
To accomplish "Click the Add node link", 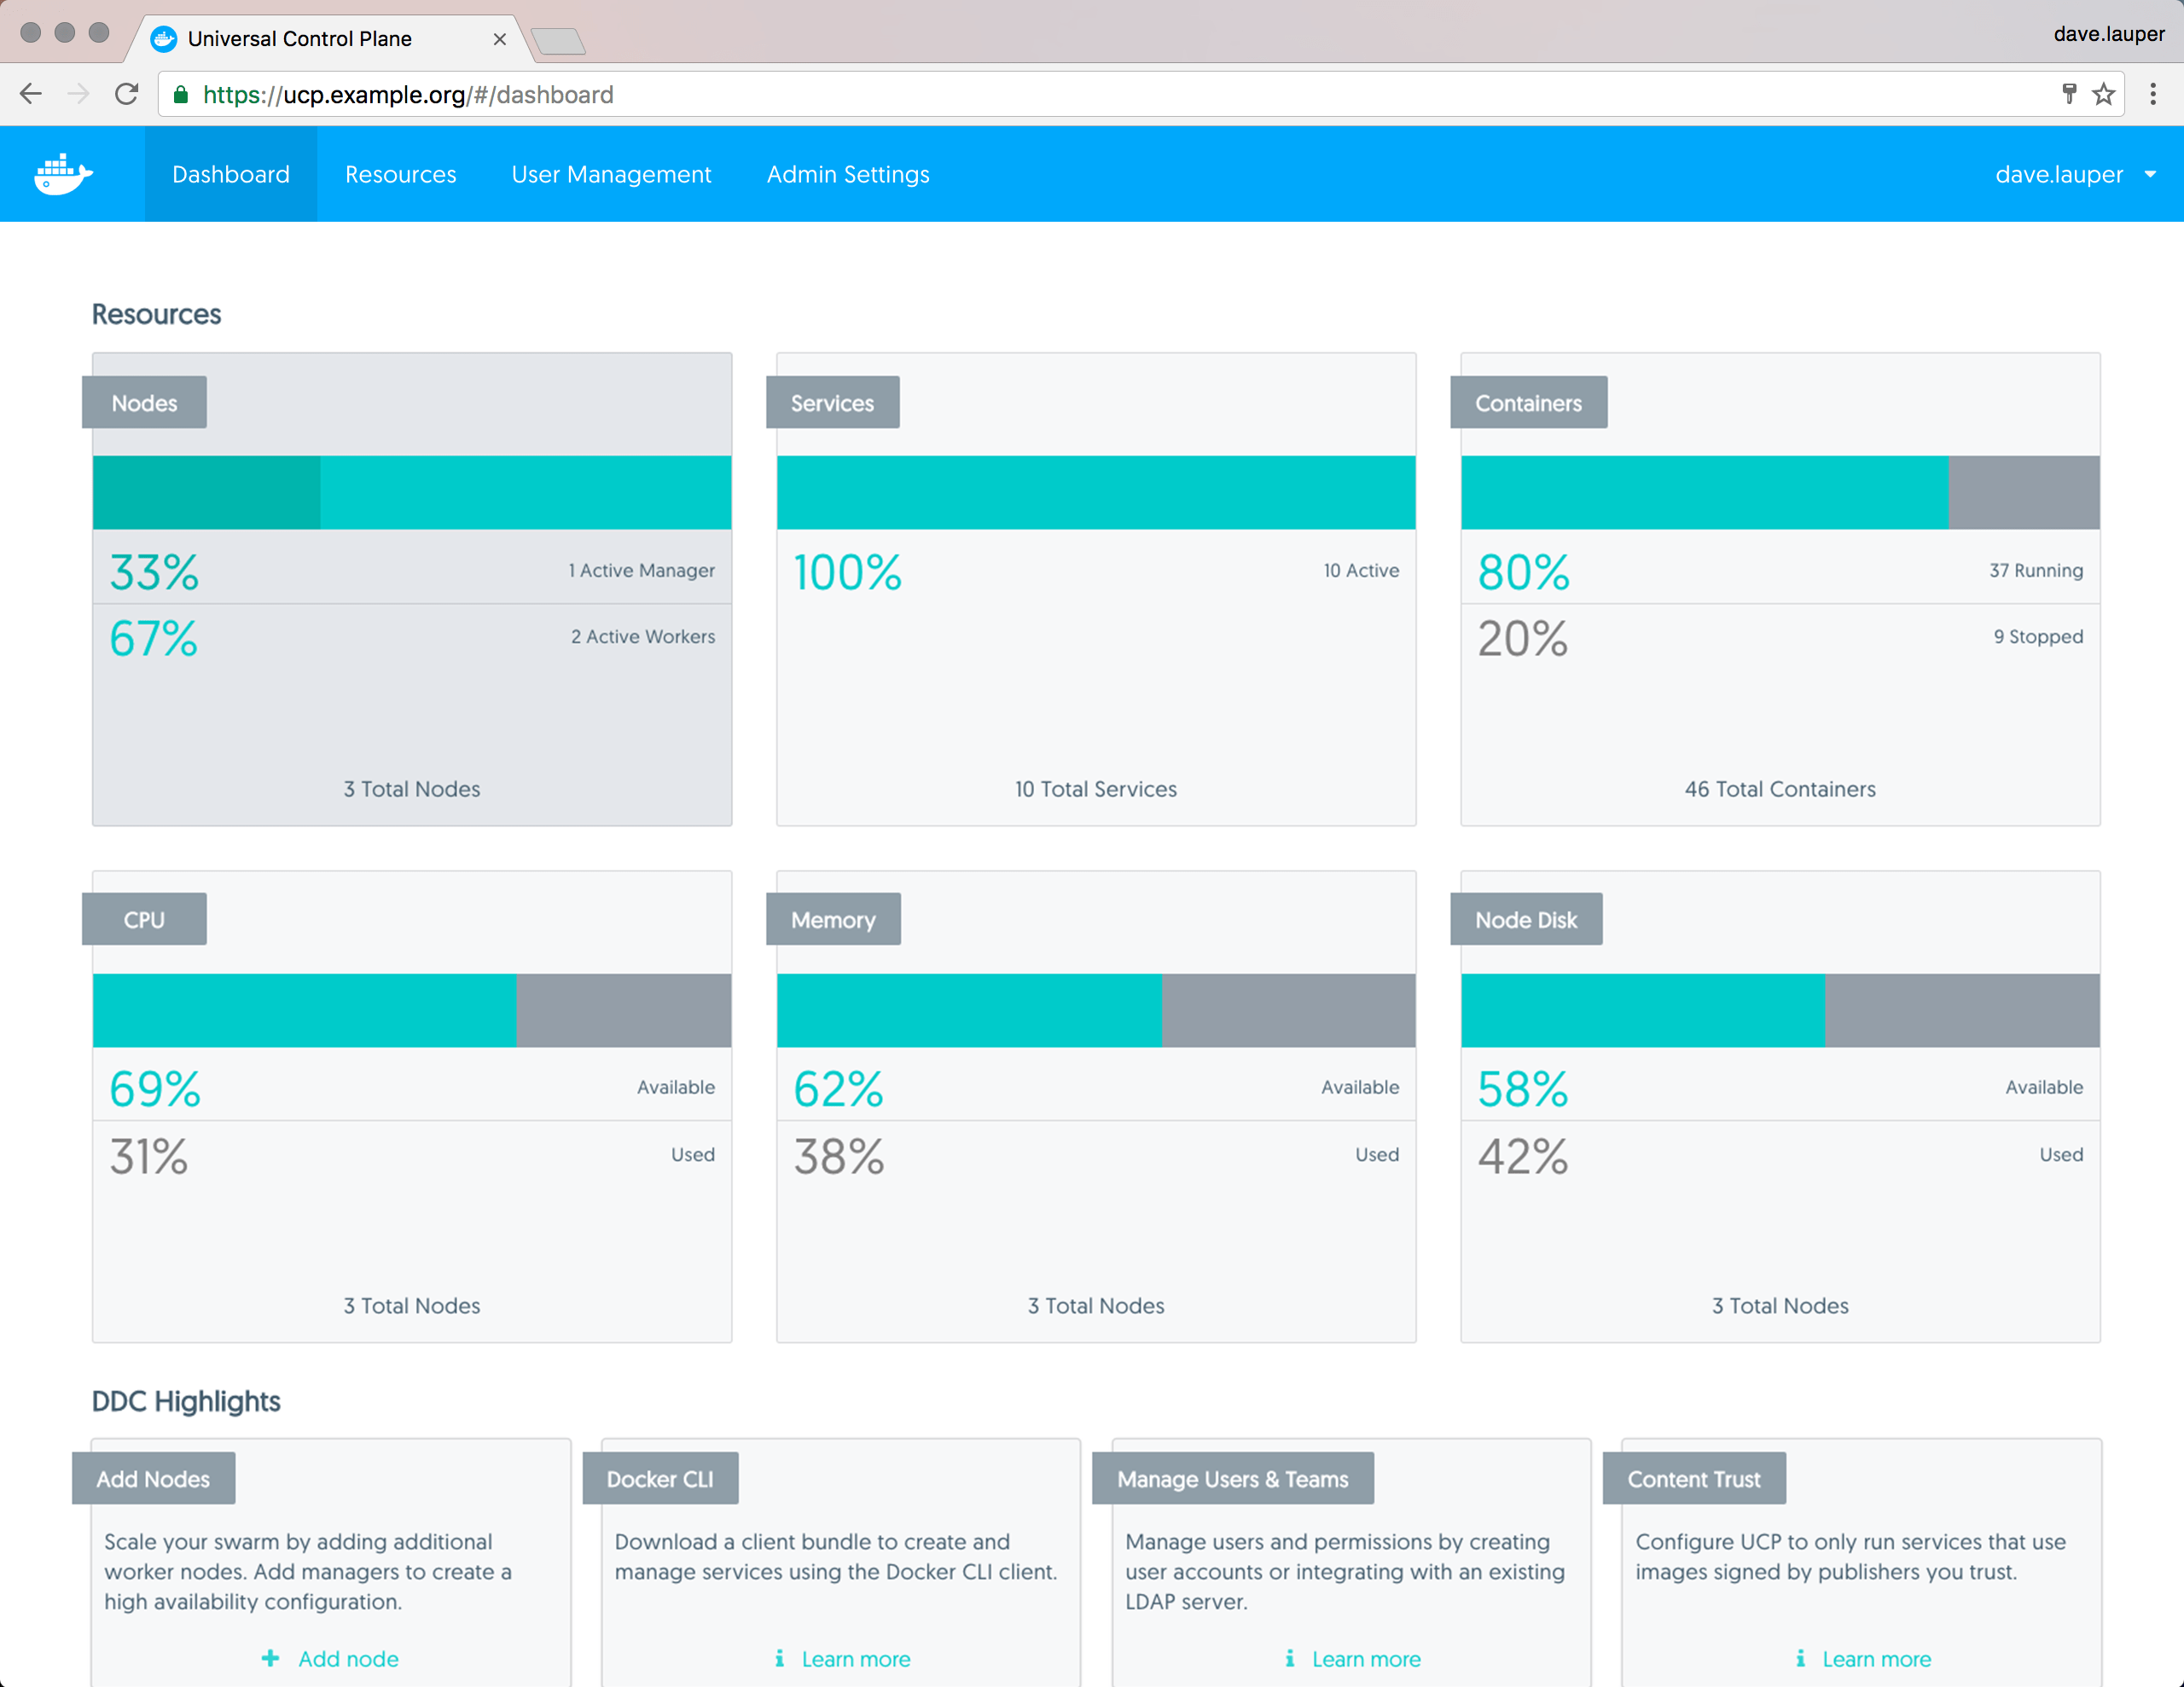I will point(348,1659).
